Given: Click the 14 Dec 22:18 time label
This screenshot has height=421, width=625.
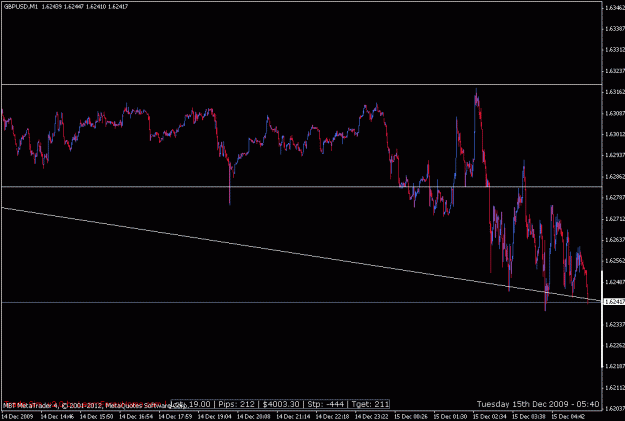Looking at the screenshot, I should point(332,417).
